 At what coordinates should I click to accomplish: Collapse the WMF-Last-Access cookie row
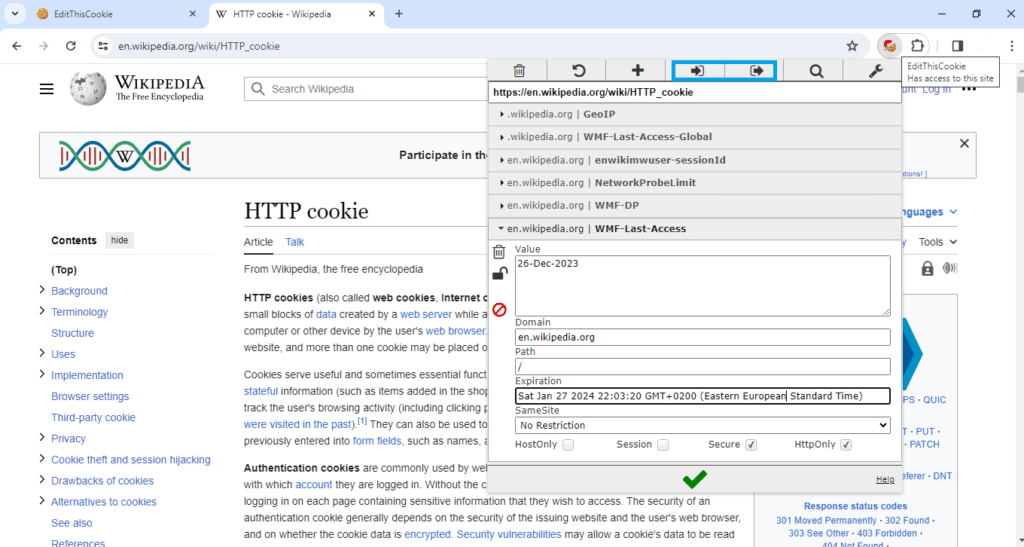coord(695,228)
